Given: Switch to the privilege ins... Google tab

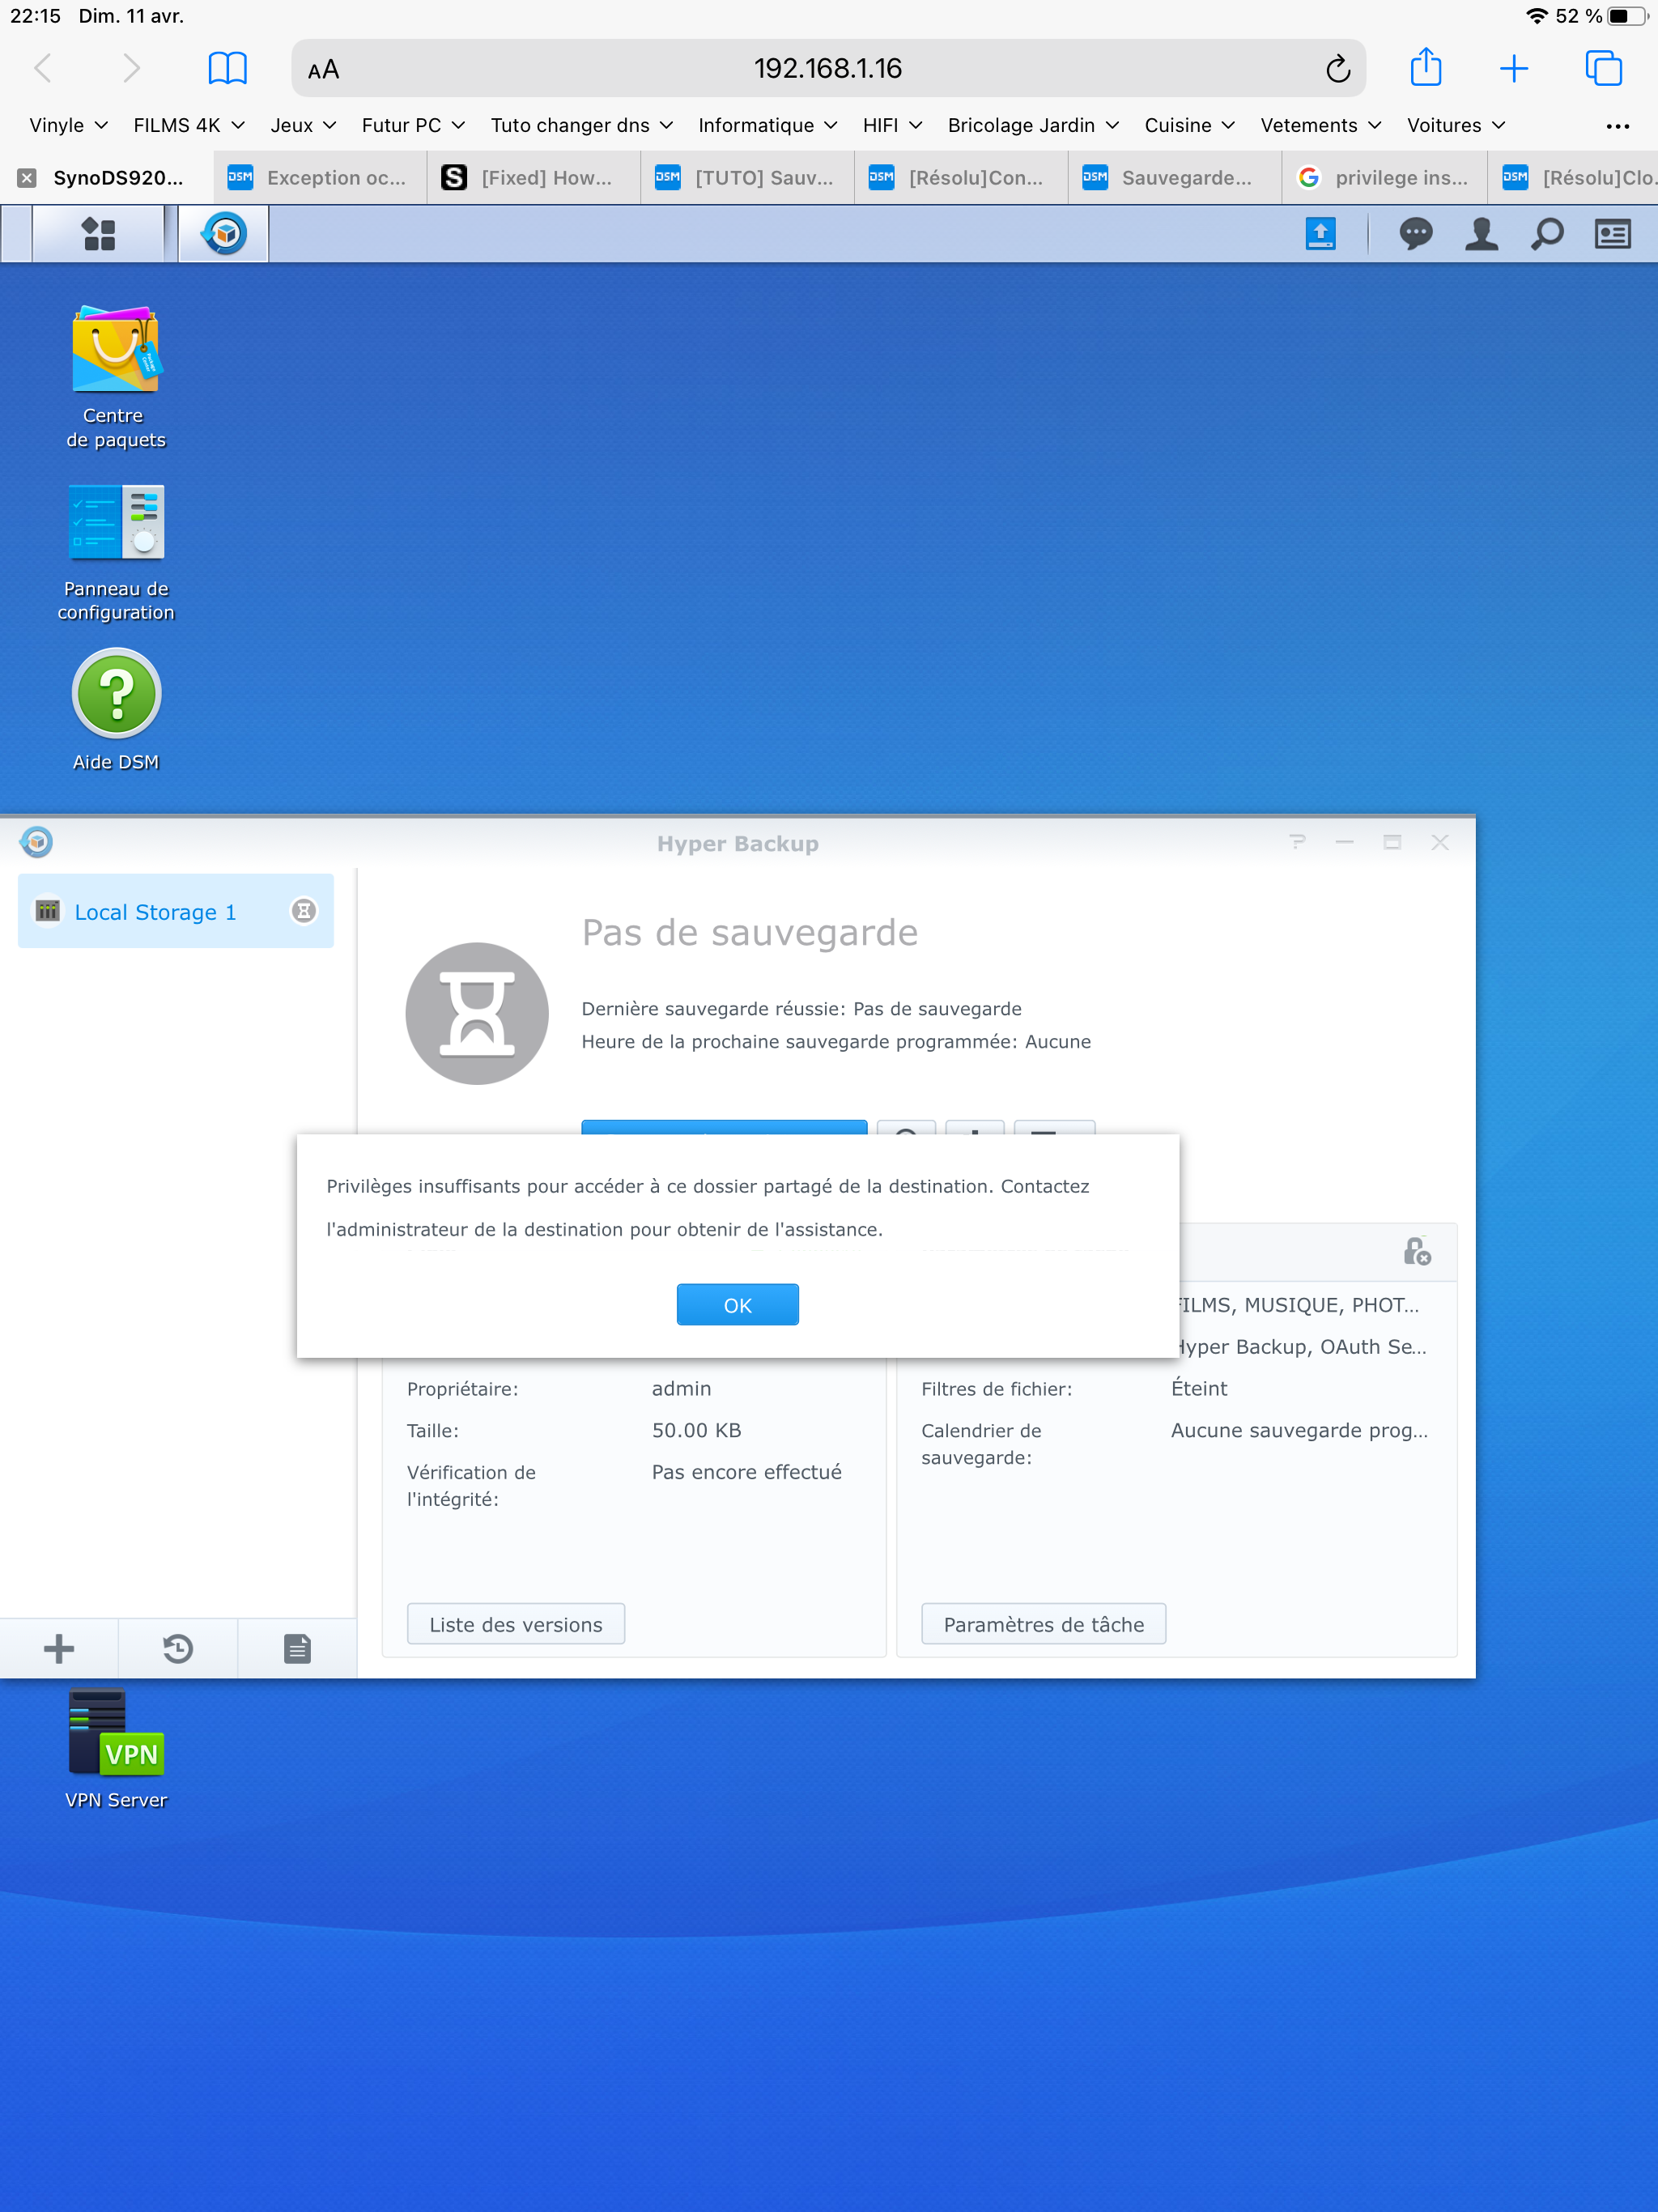Looking at the screenshot, I should (1384, 178).
